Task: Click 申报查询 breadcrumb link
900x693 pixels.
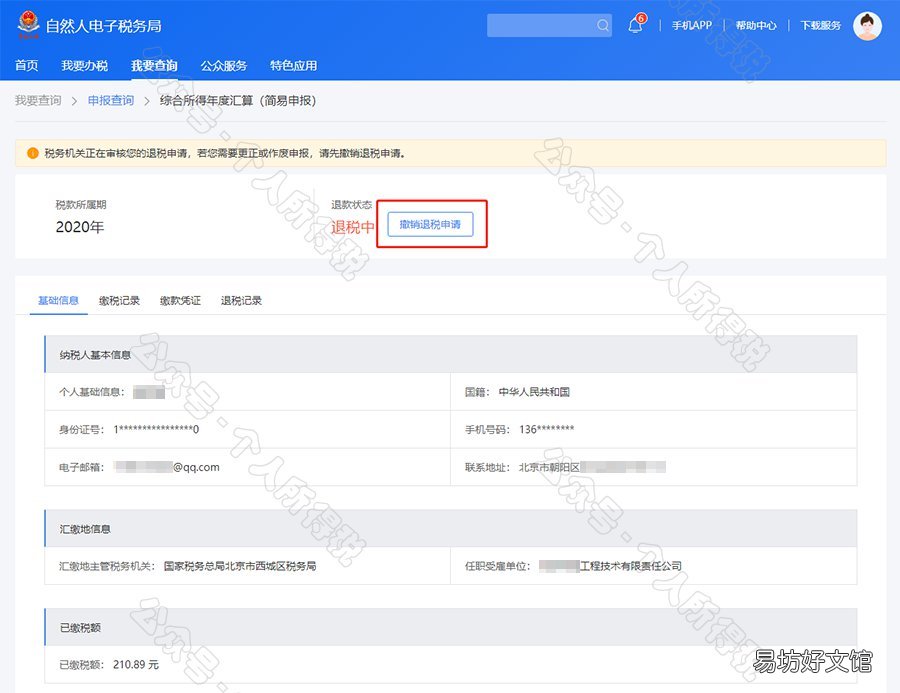Action: (111, 100)
